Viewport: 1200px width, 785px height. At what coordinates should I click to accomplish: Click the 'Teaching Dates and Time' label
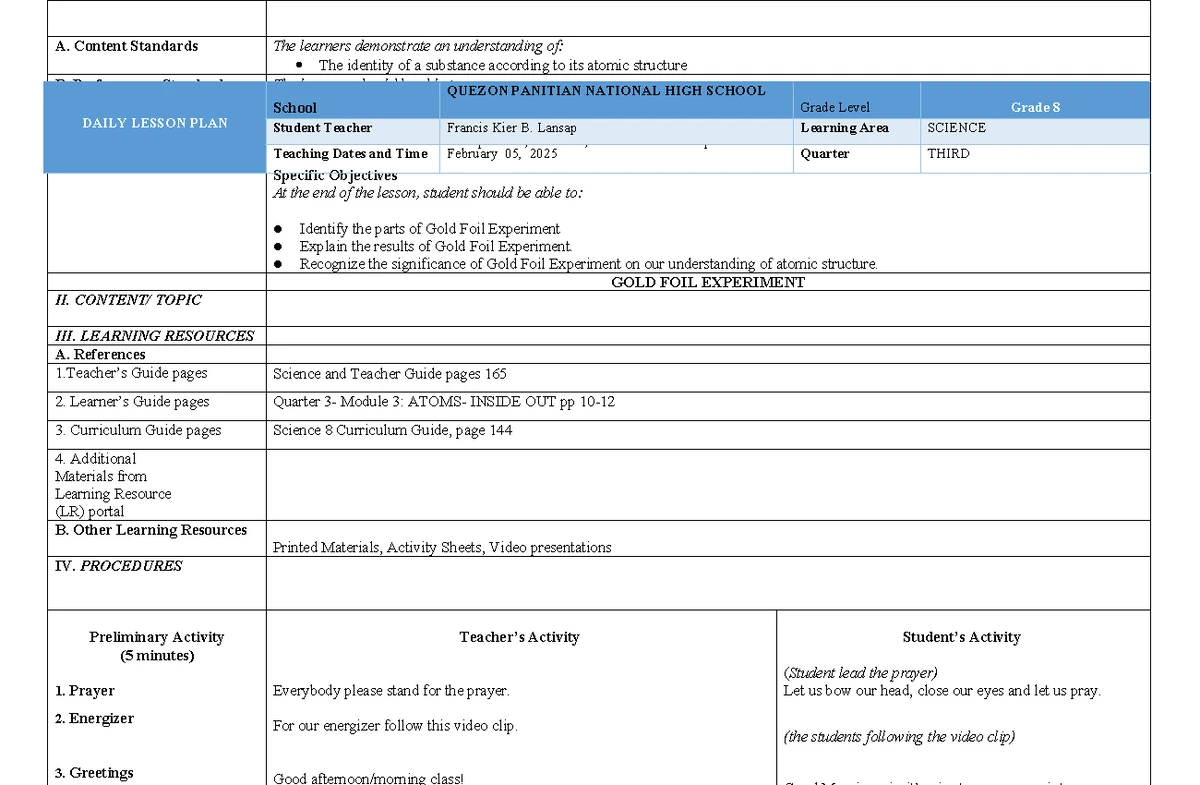(351, 154)
